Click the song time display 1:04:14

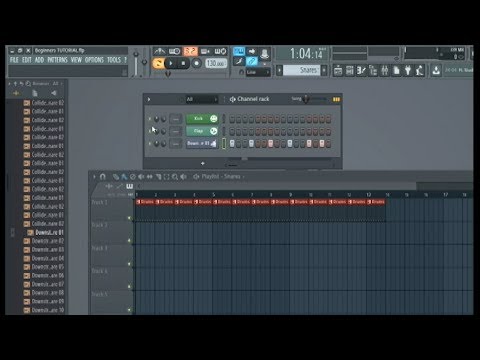click(306, 54)
